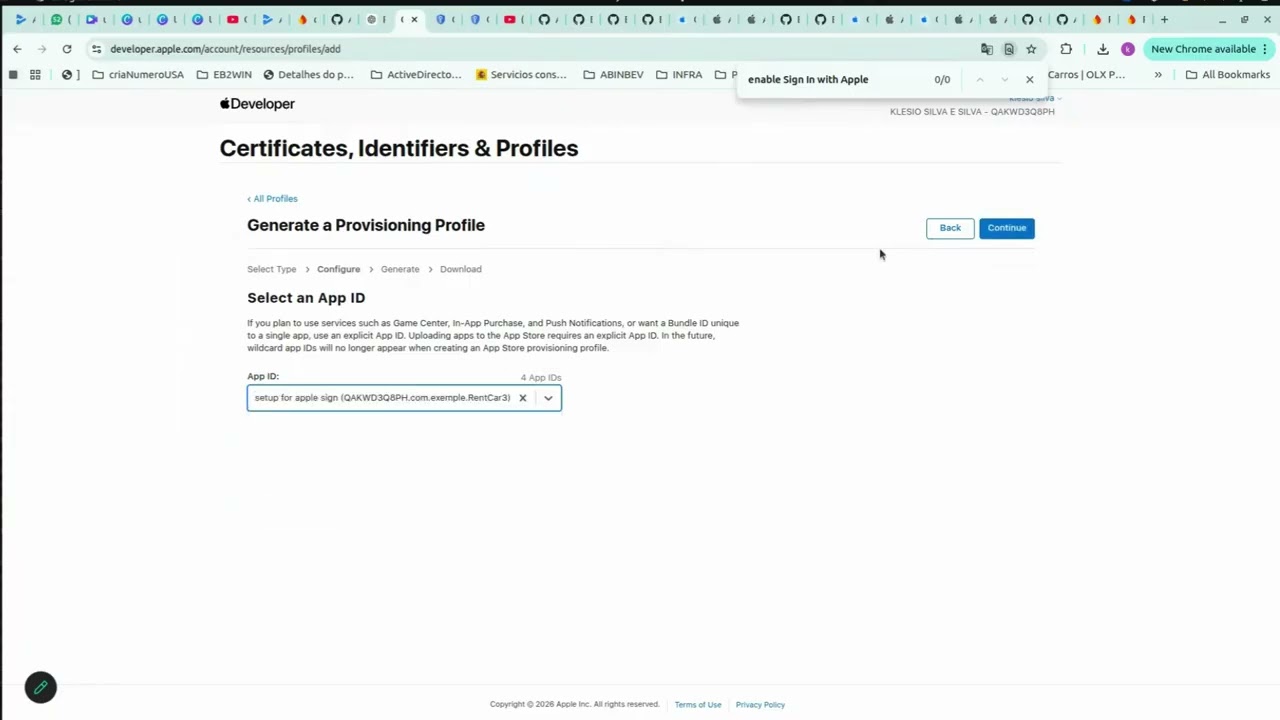Click the browser forward arrow

(x=41, y=49)
